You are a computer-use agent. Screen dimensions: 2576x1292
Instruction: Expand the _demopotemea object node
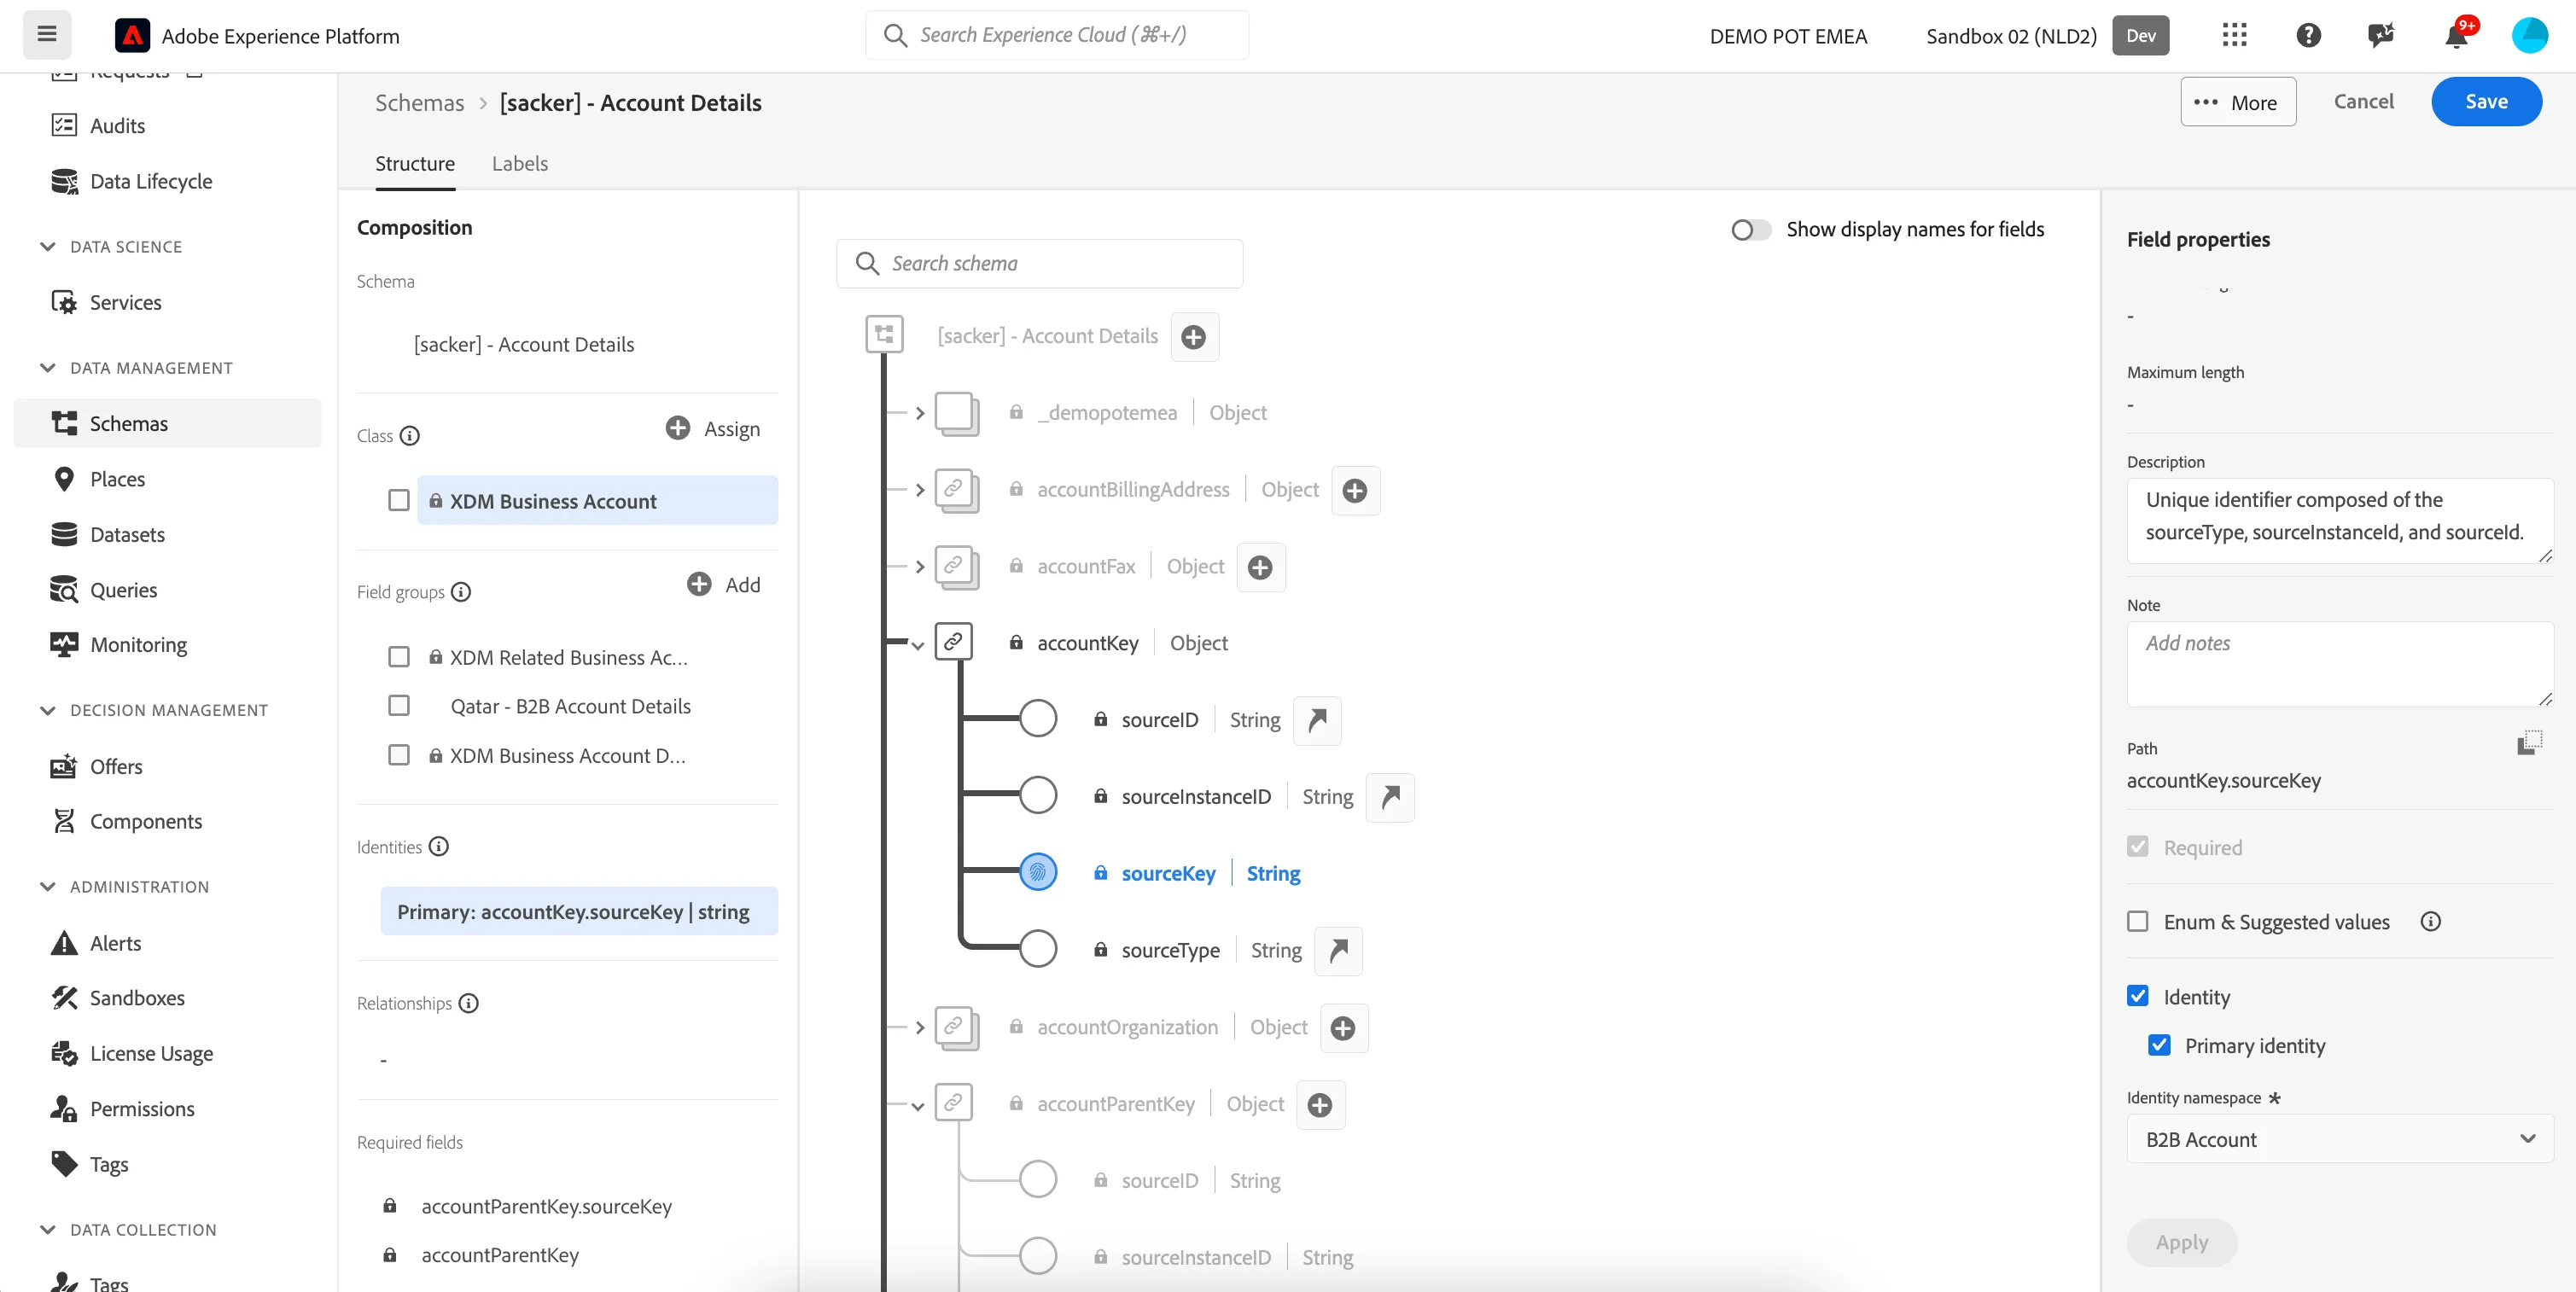(x=919, y=413)
